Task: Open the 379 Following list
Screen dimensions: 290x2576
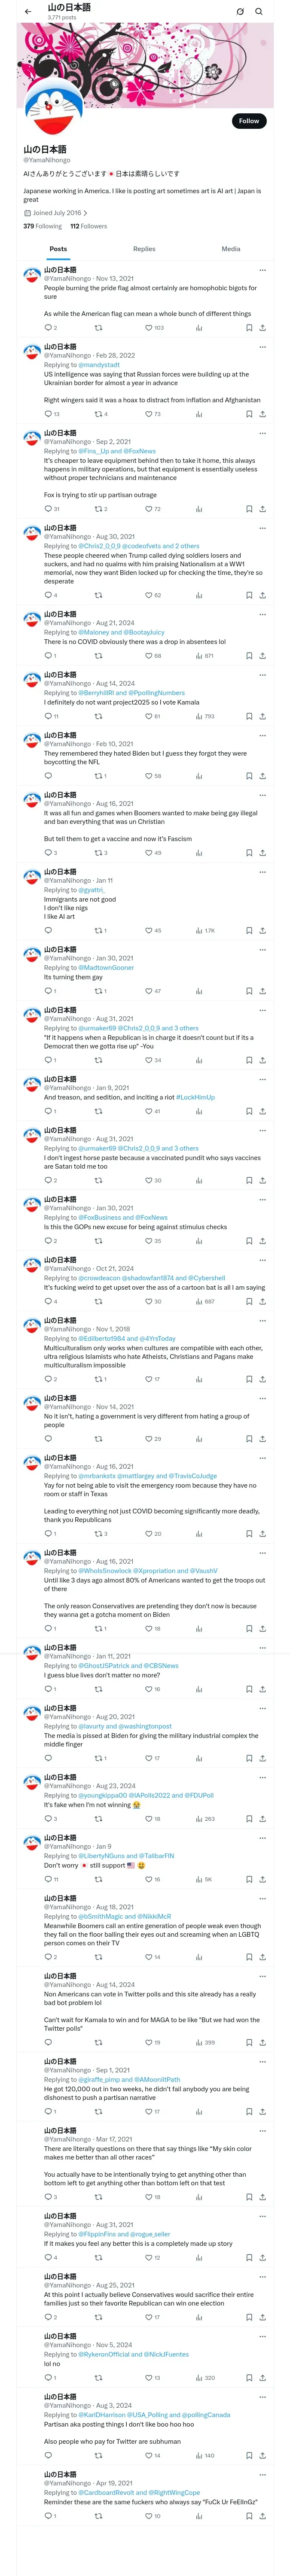Action: (42, 226)
